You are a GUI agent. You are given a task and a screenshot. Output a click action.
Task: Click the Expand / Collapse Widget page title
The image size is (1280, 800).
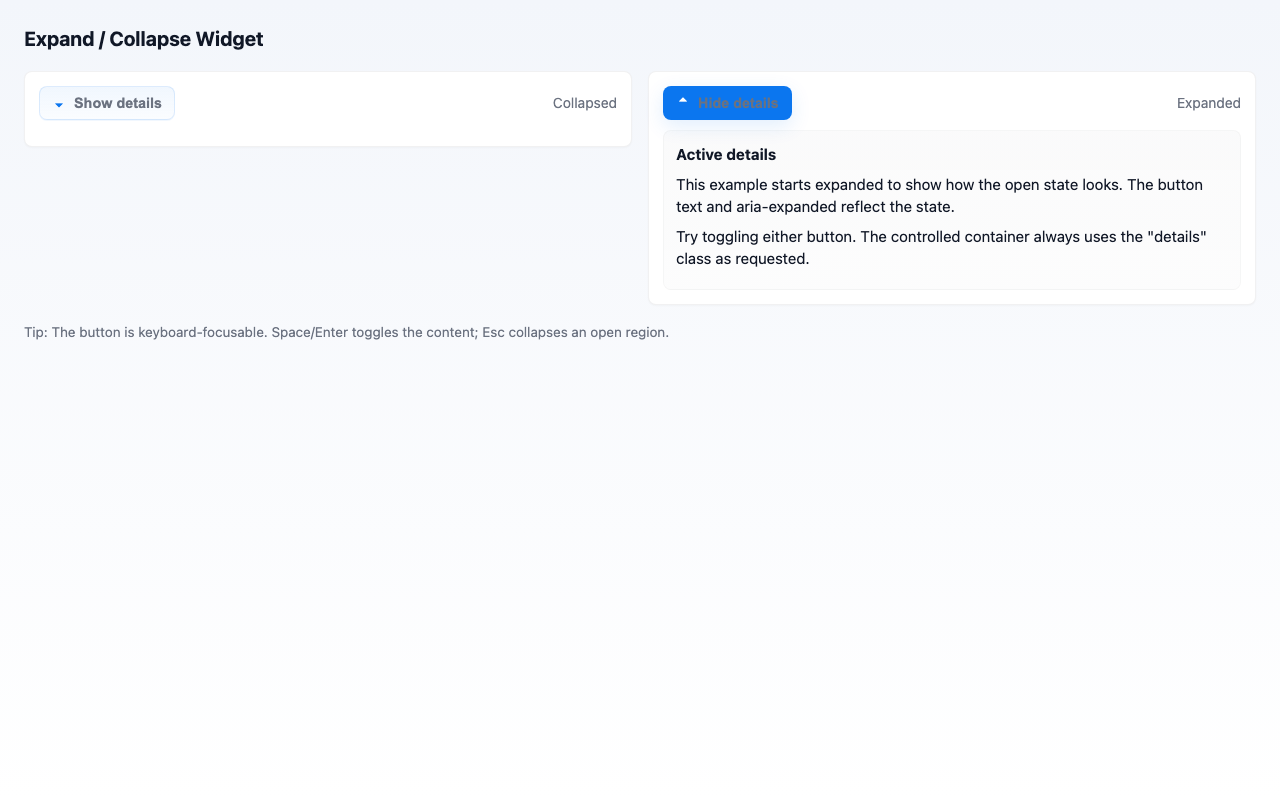coord(143,39)
